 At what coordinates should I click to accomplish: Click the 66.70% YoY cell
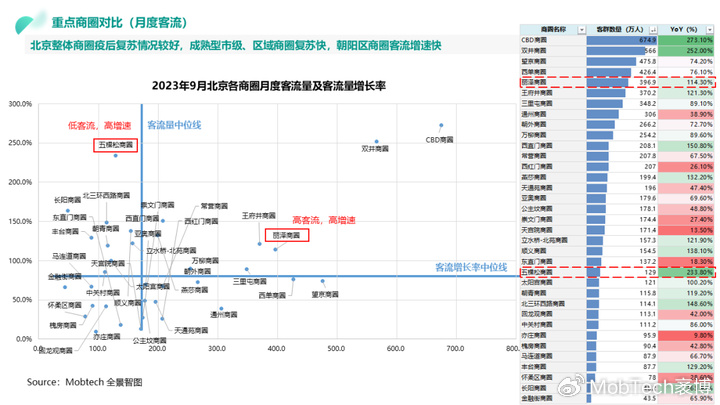[686, 356]
